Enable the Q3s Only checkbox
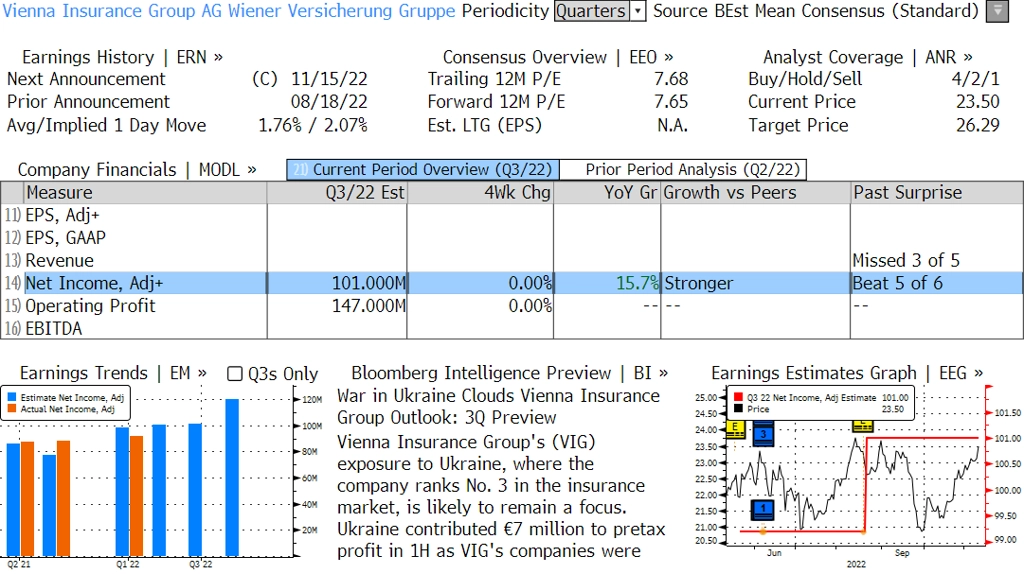Viewport: 1024px width, 574px height. pyautogui.click(x=234, y=374)
